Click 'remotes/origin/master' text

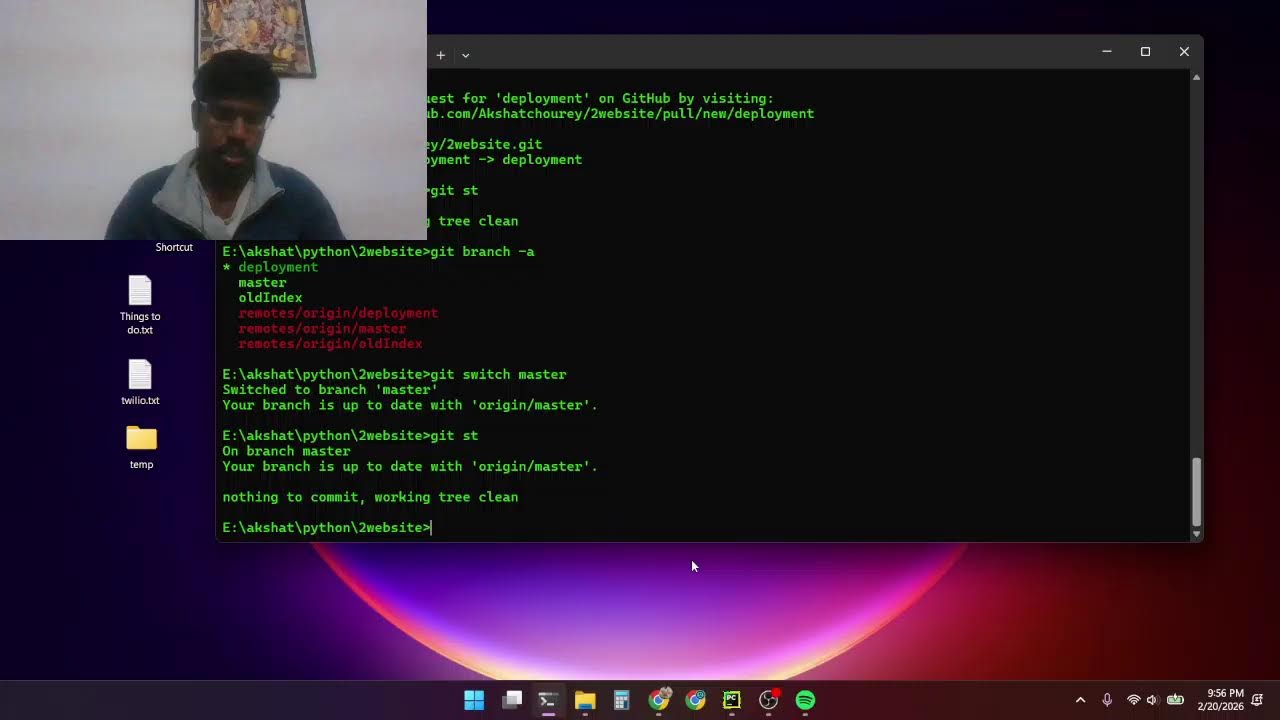pyautogui.click(x=322, y=328)
